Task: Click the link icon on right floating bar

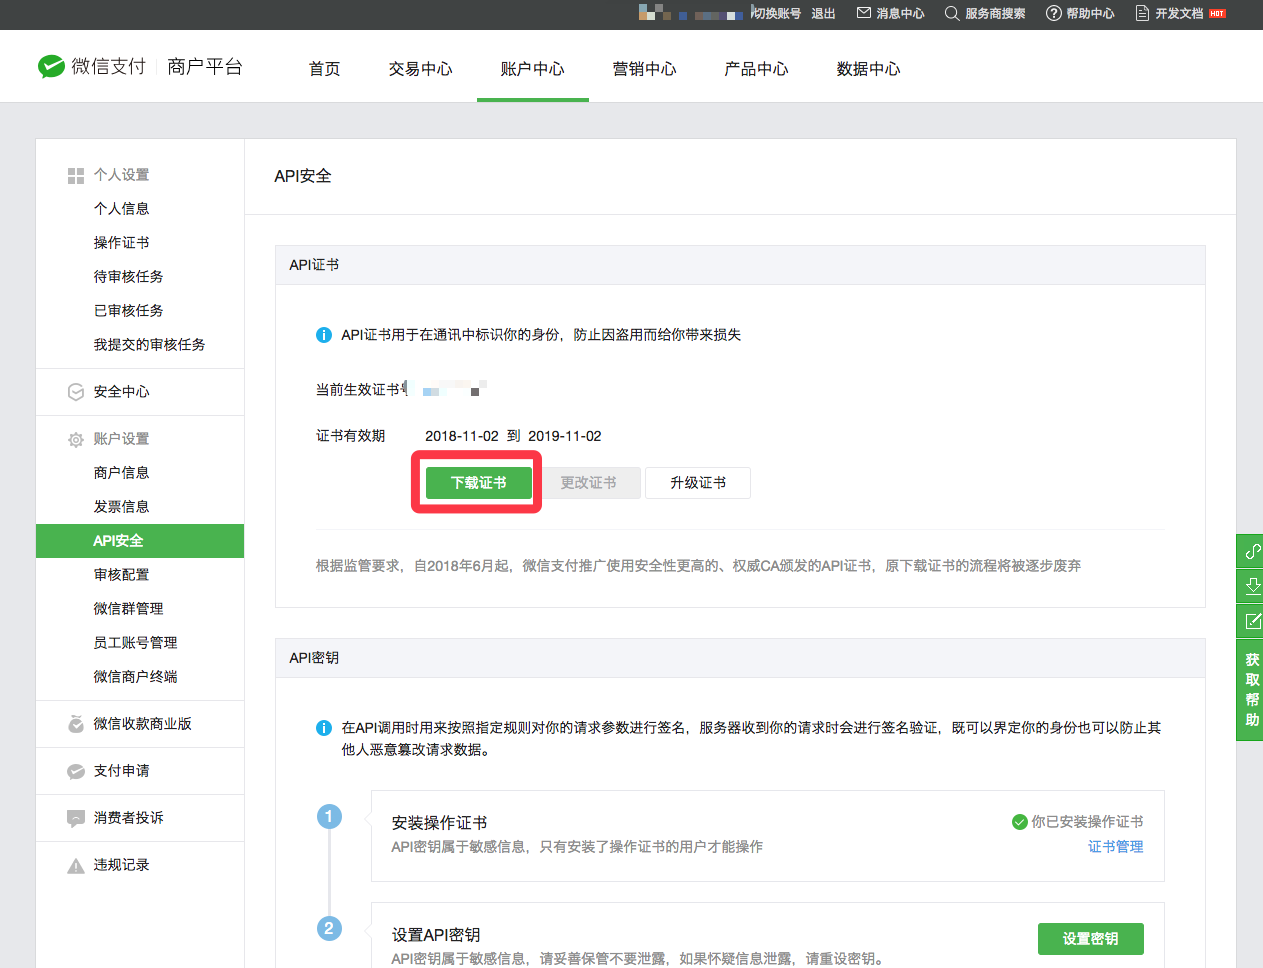Action: pyautogui.click(x=1252, y=551)
